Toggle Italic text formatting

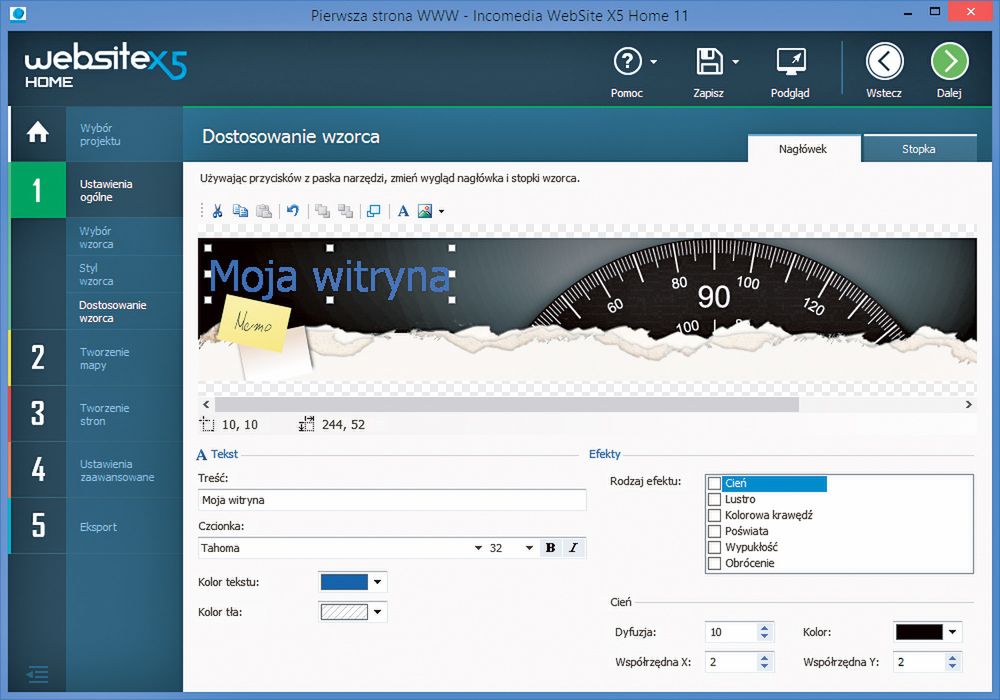point(573,548)
